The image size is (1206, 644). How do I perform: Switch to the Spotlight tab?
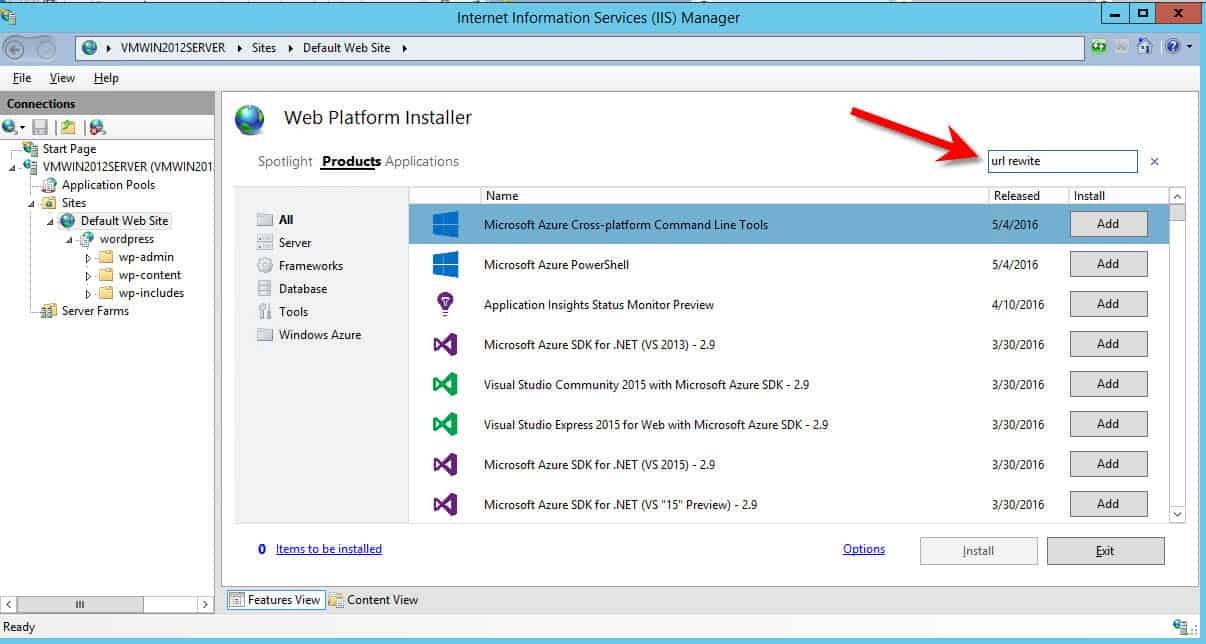tap(285, 162)
